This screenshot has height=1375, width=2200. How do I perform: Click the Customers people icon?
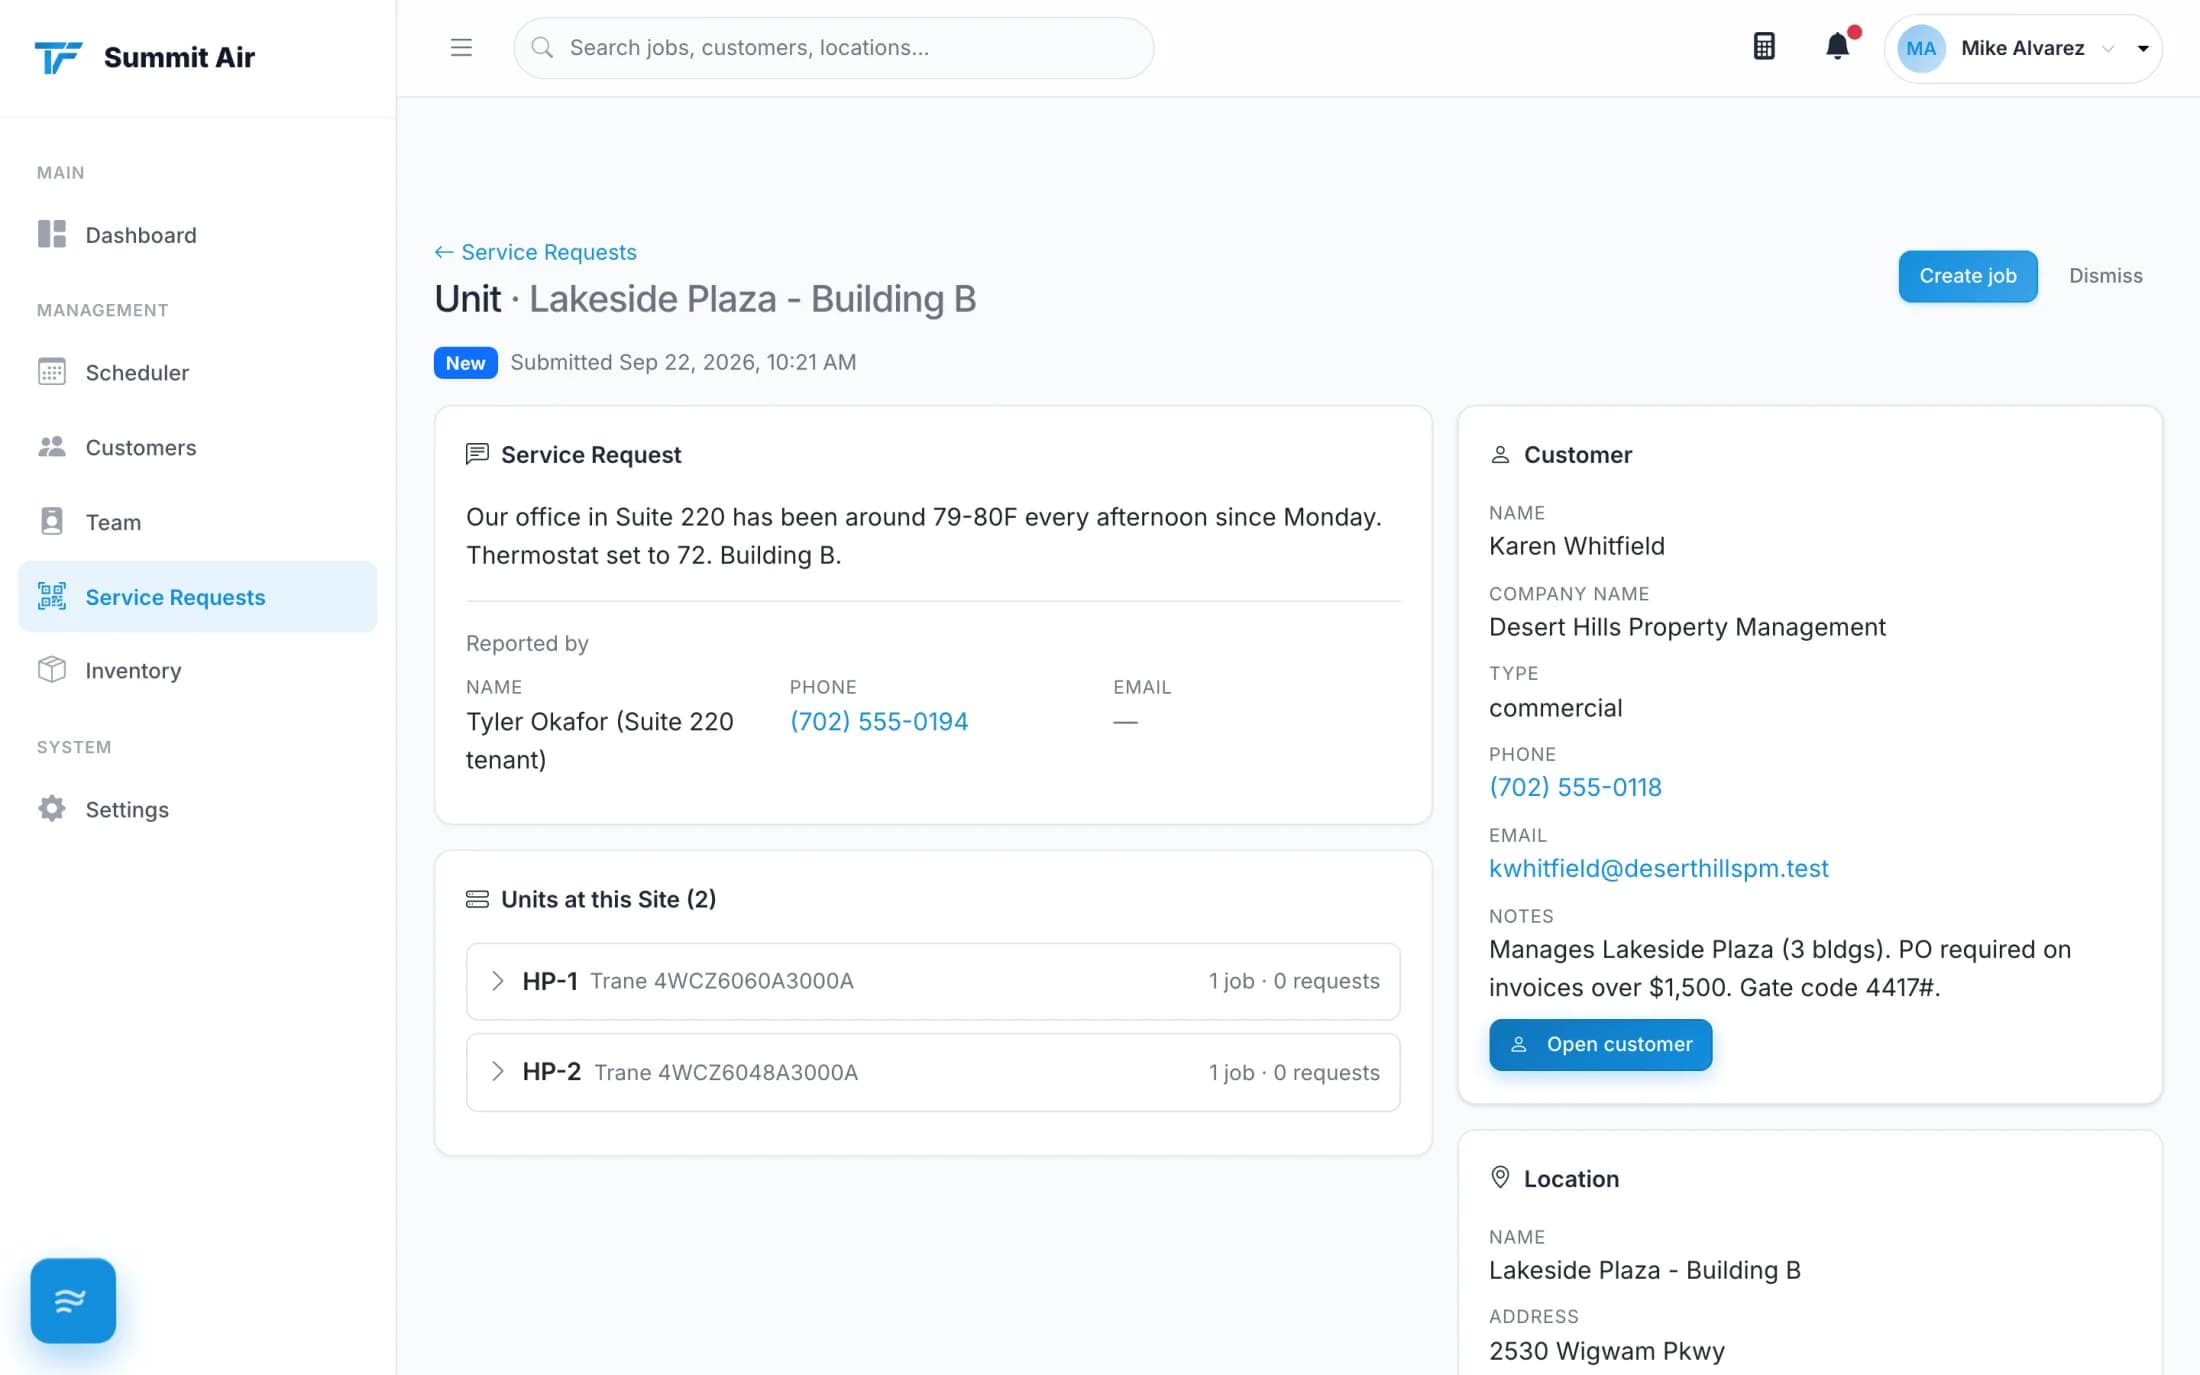click(52, 447)
